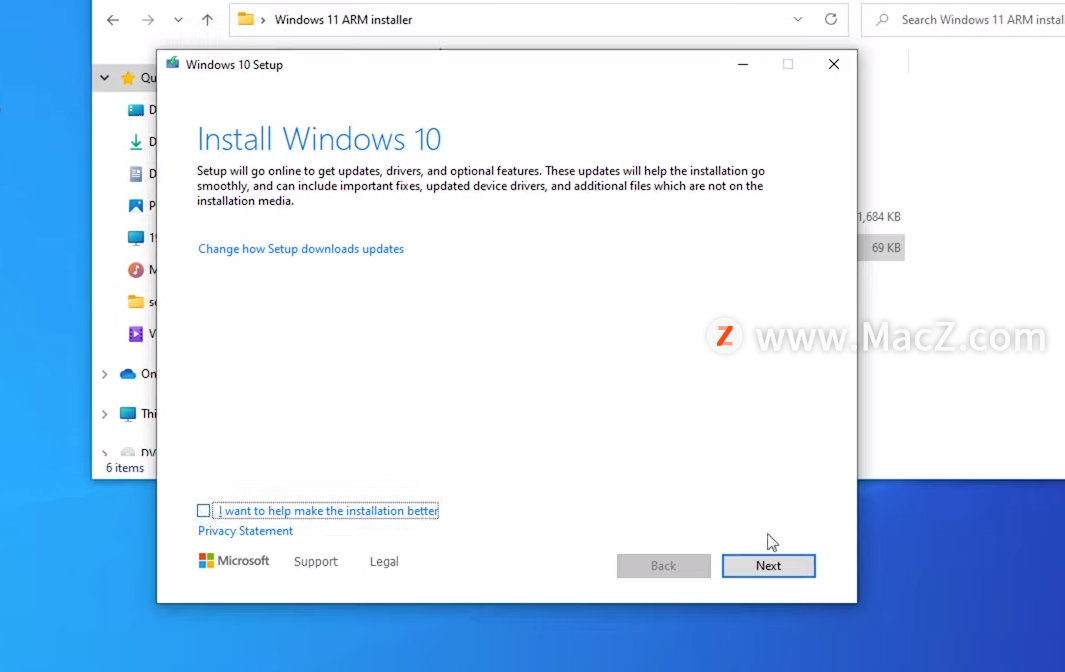Click the search box in File Explorer
Screen dimensions: 1065x672
(x=963, y=20)
